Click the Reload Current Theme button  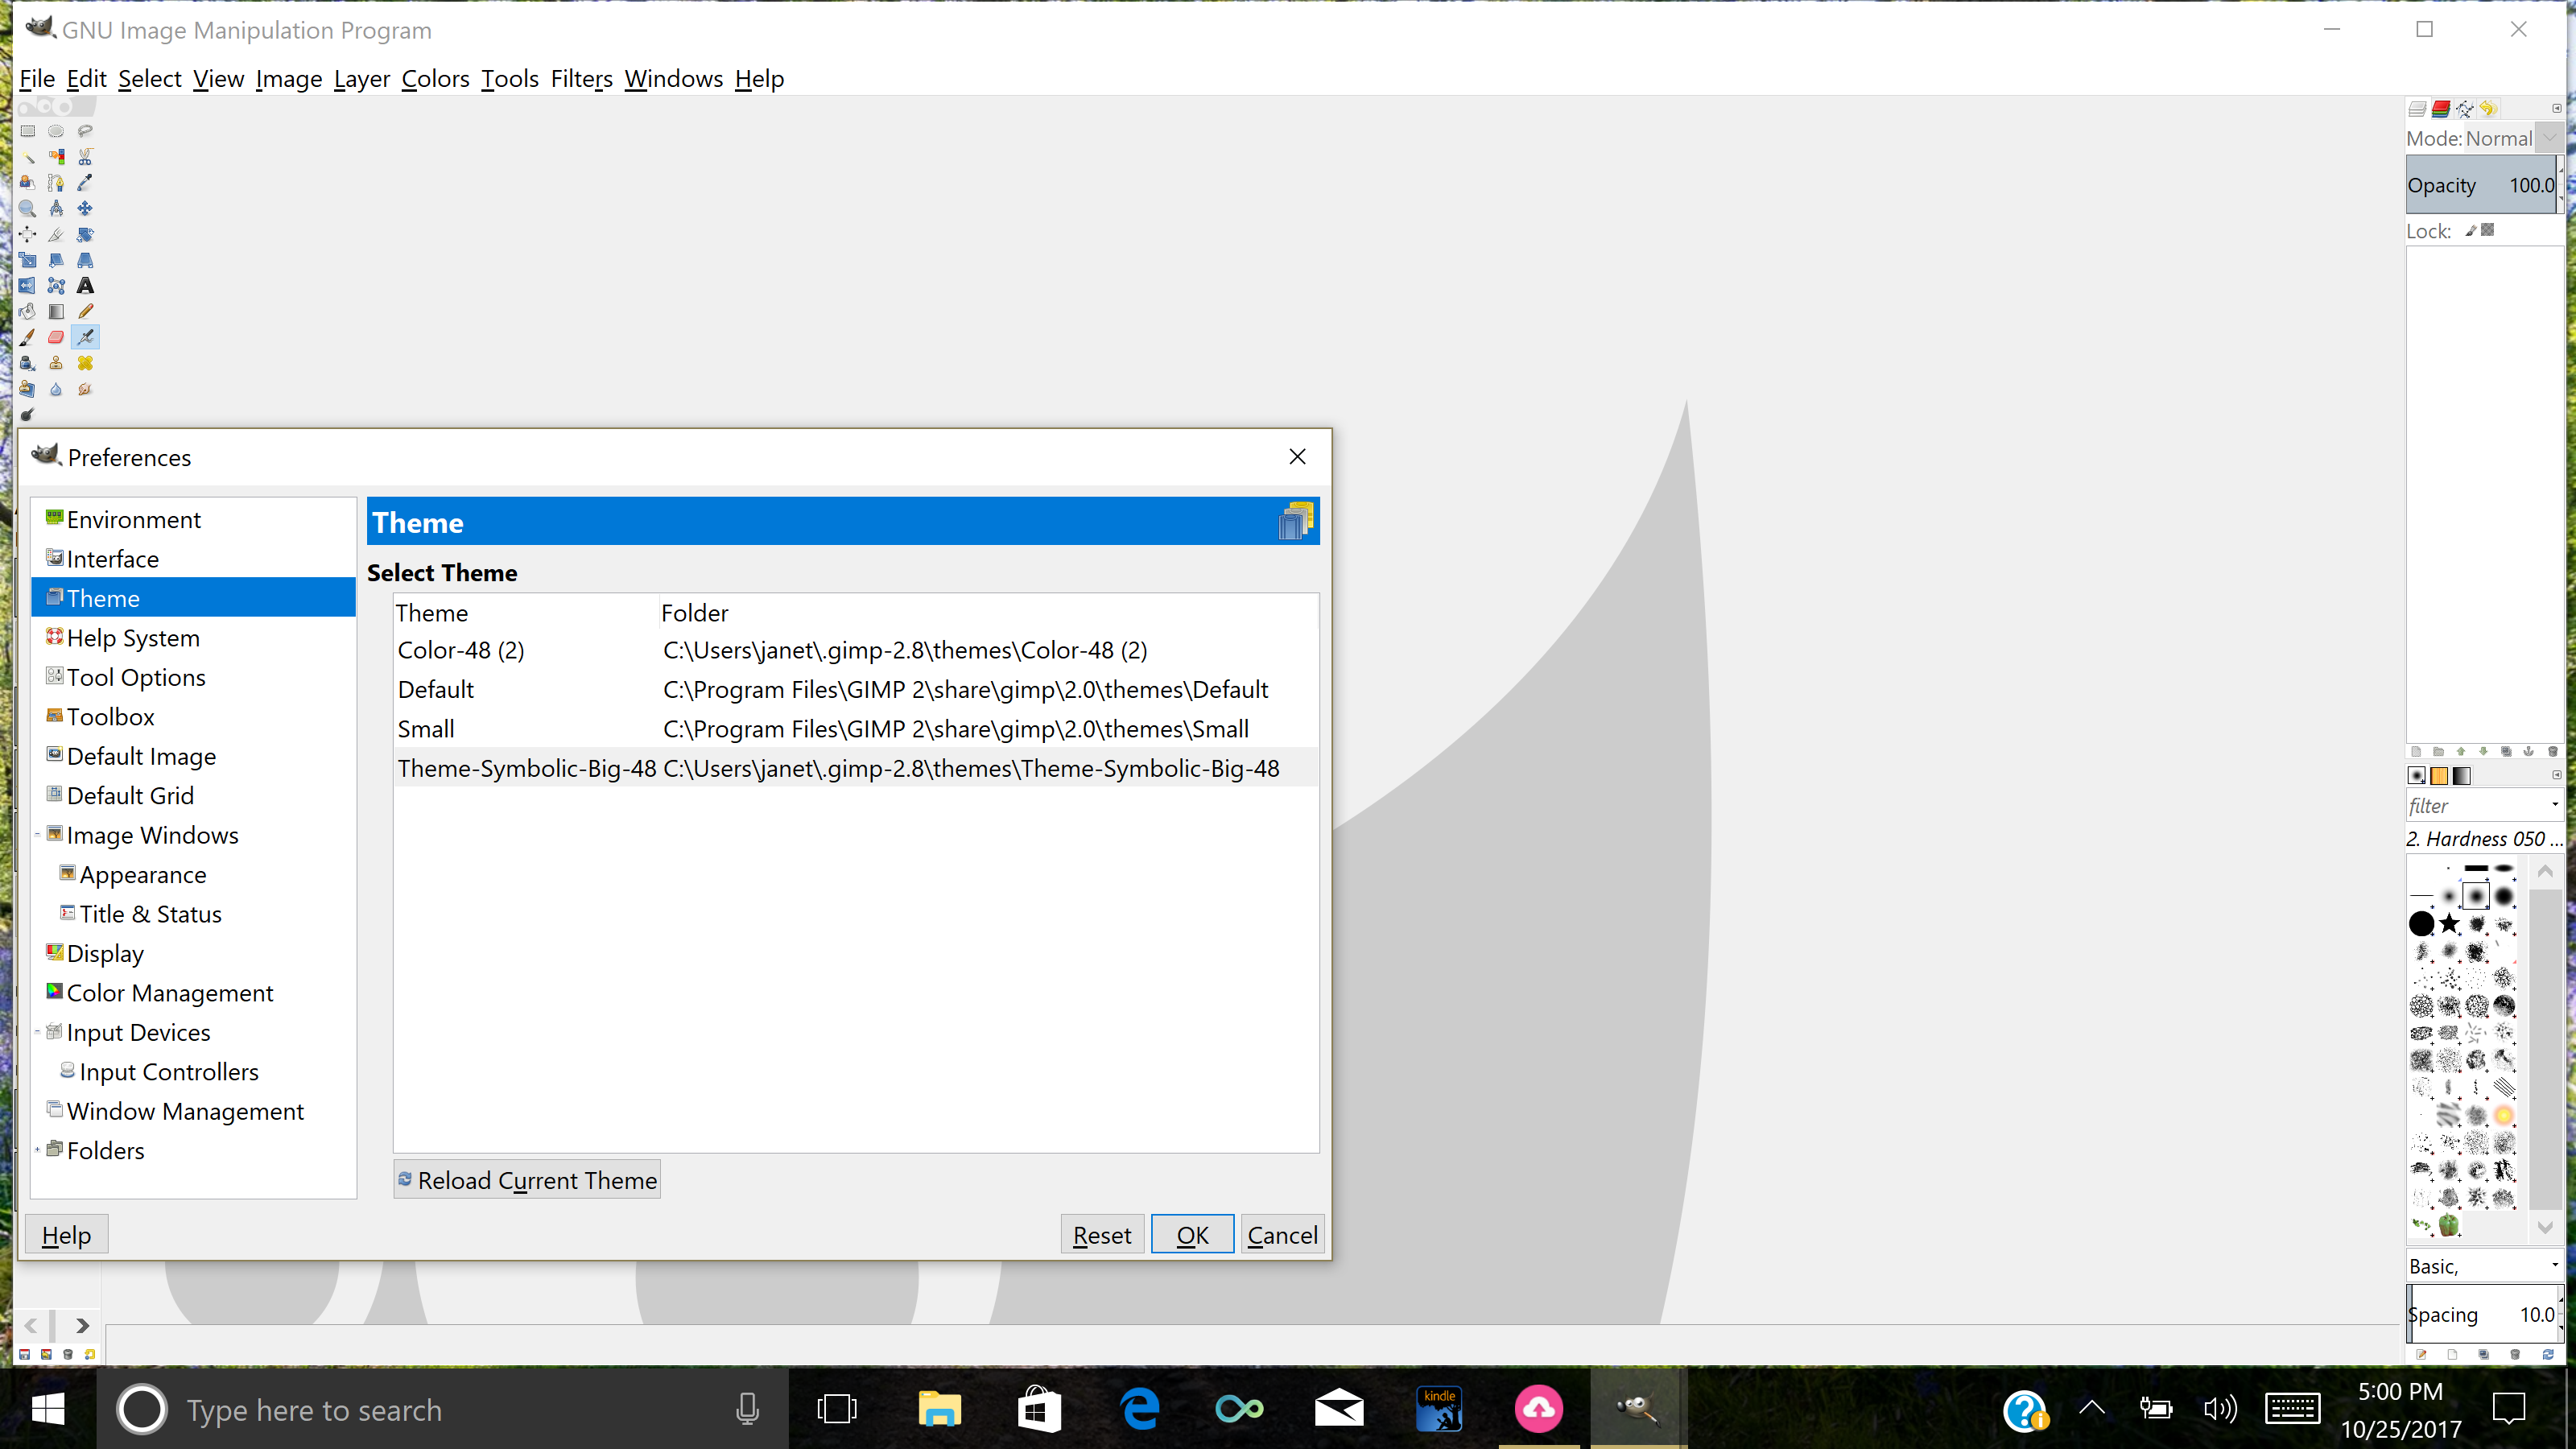pos(527,1180)
